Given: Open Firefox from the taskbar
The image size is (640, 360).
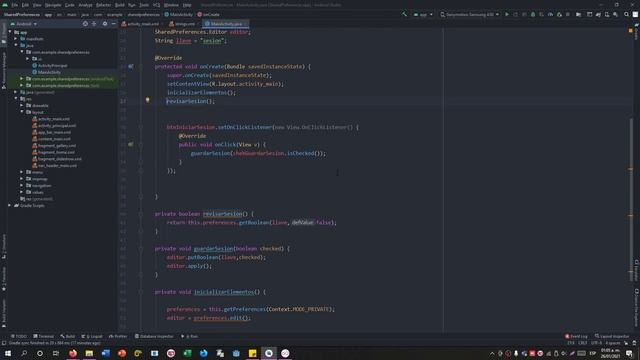Looking at the screenshot, I should click(73, 353).
